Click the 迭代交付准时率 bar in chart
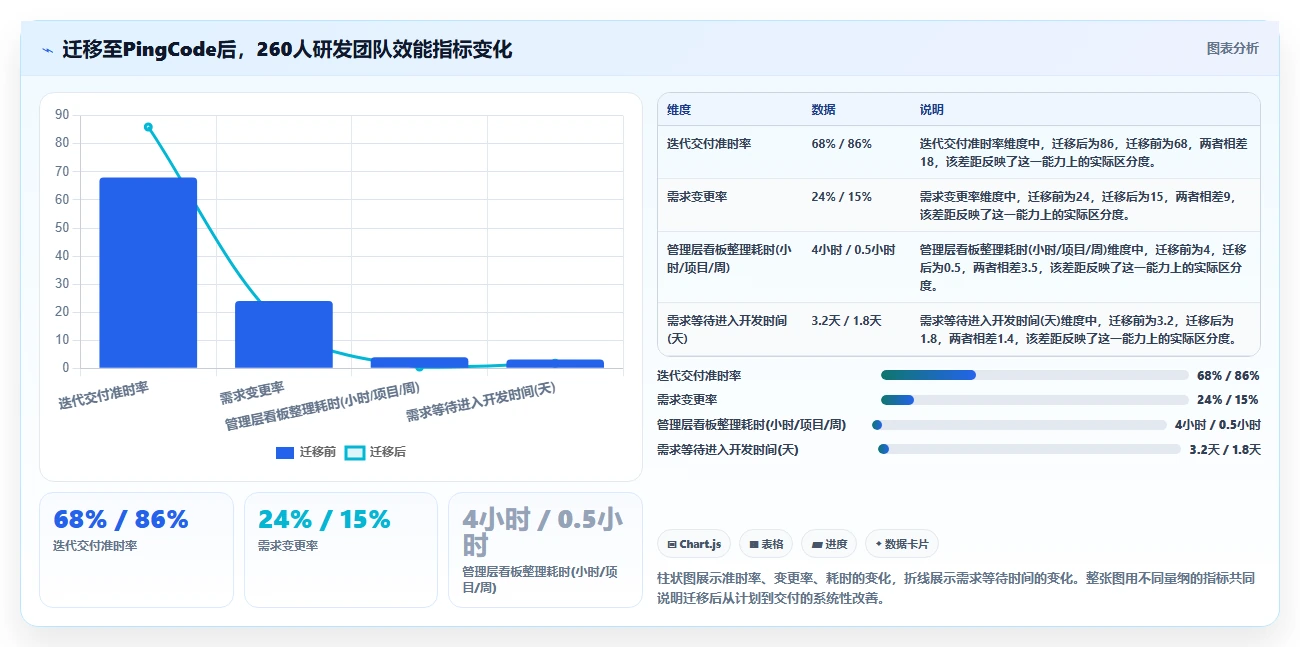This screenshot has width=1300, height=647. [148, 273]
